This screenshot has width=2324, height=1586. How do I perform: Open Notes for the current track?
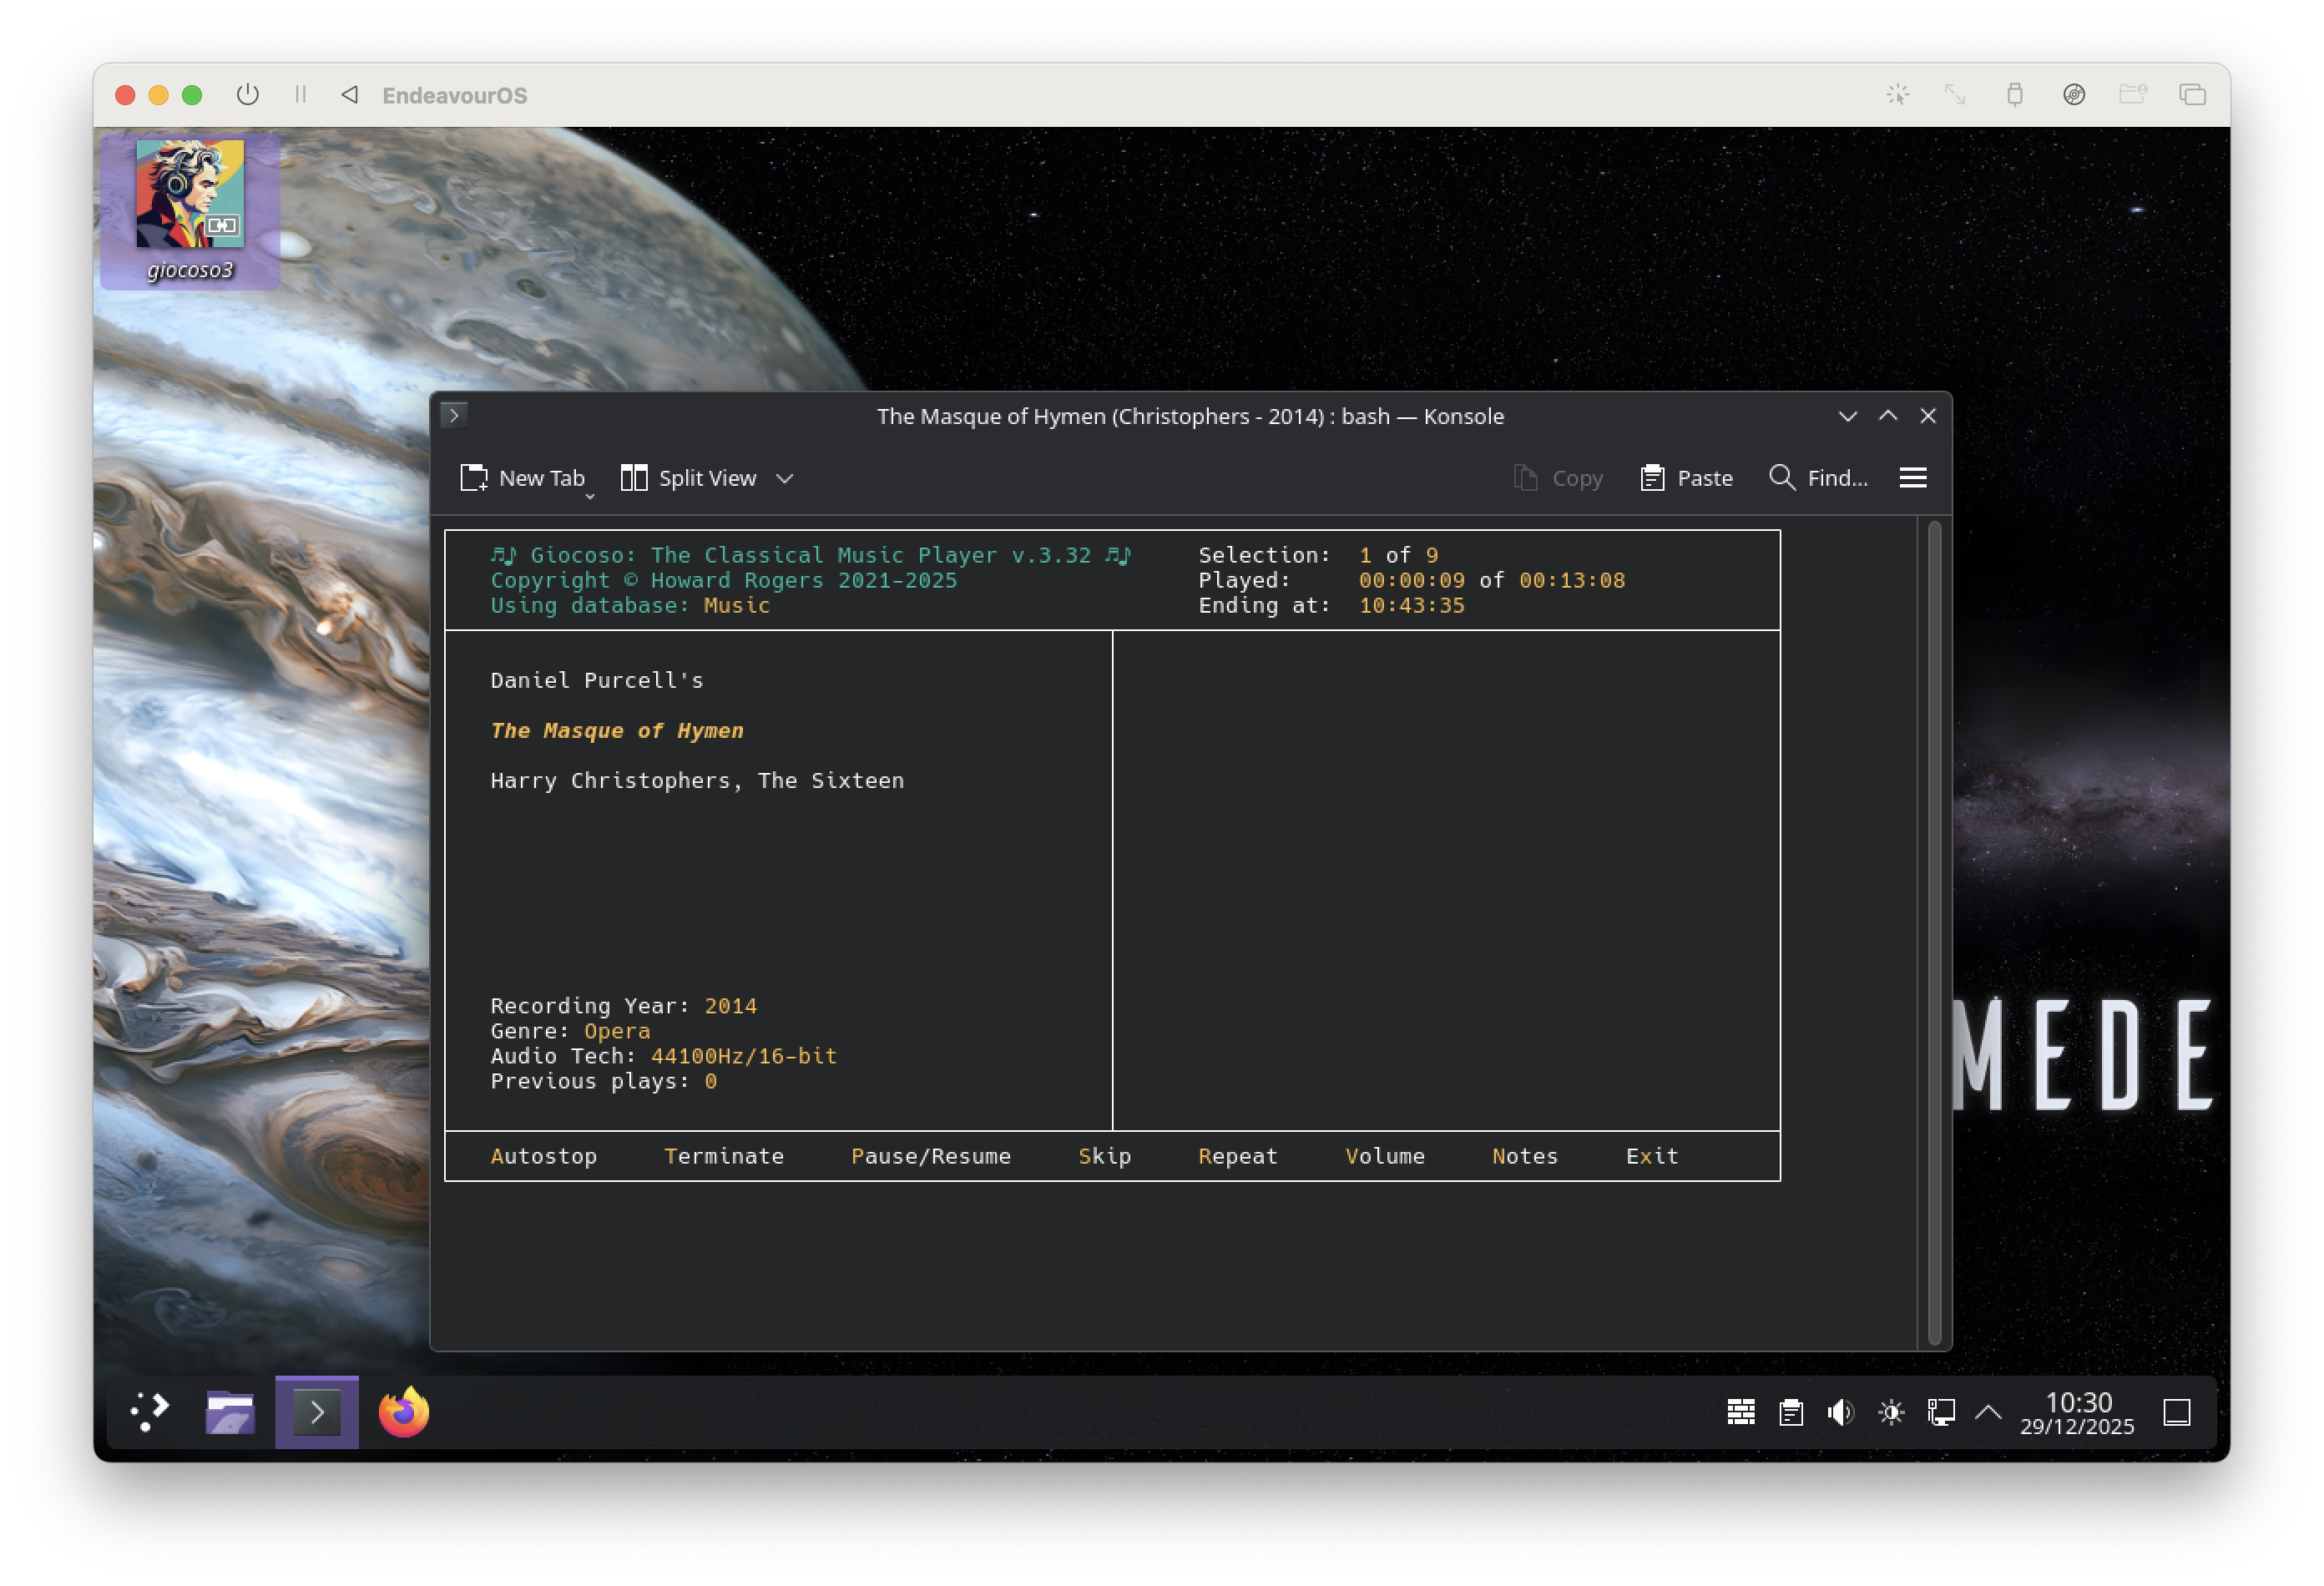coord(1524,1156)
